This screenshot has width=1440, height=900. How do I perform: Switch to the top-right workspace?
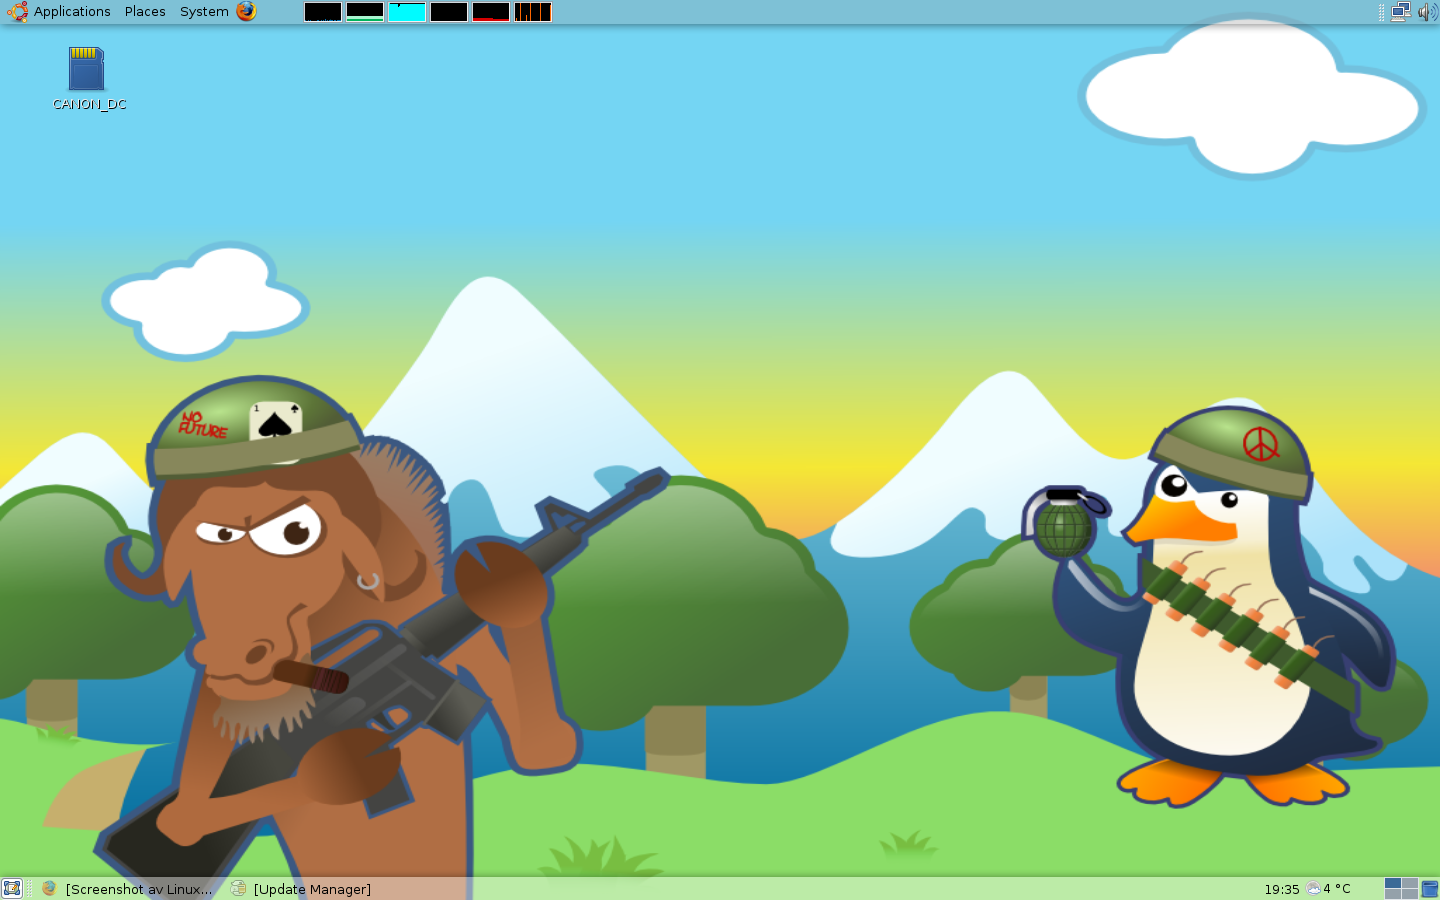pyautogui.click(x=1410, y=883)
